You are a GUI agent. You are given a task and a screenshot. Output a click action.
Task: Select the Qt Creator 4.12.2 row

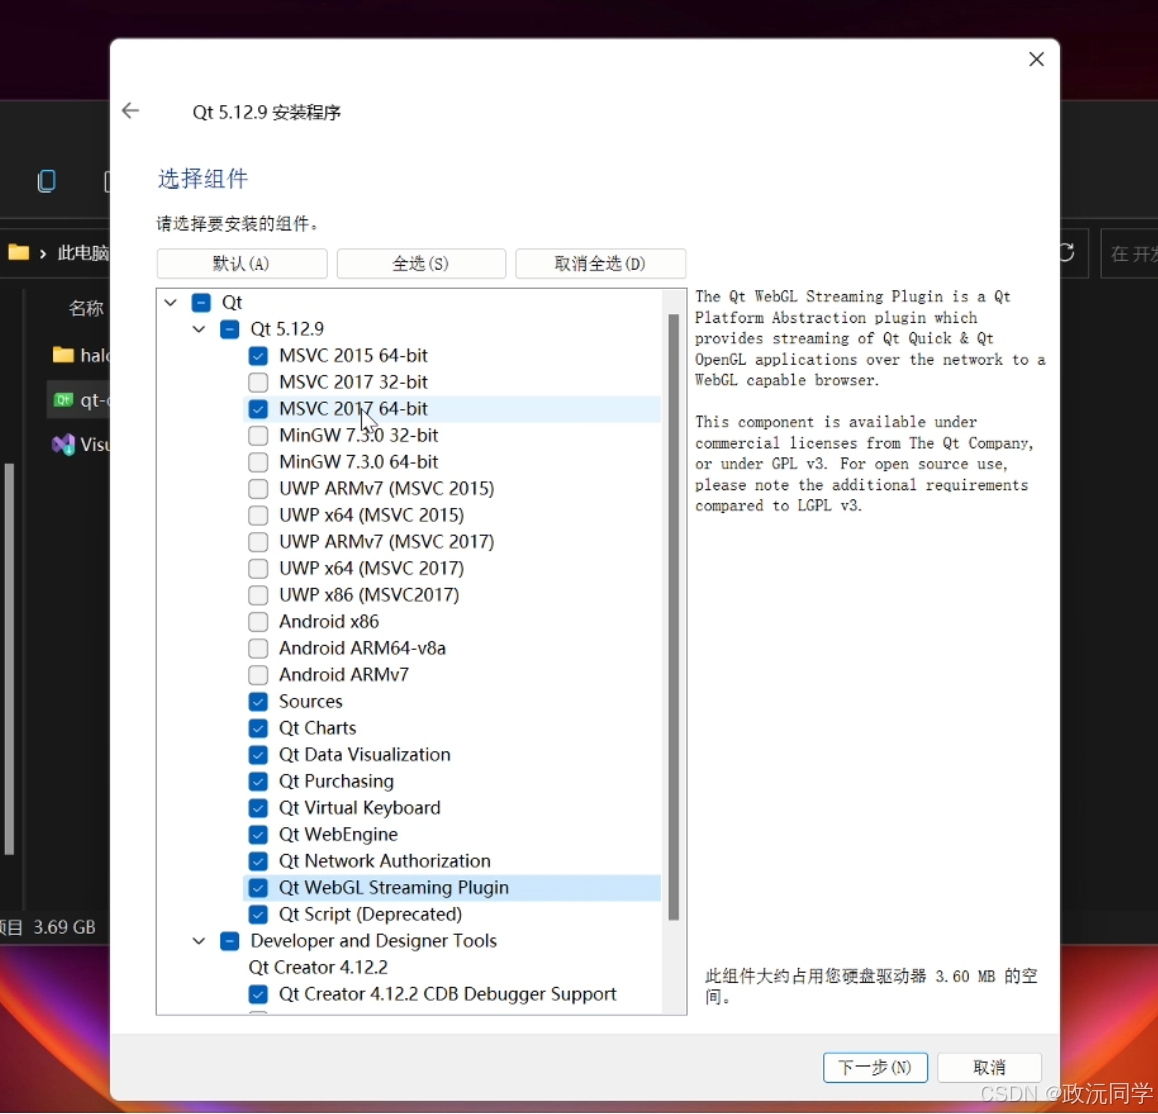click(x=318, y=967)
